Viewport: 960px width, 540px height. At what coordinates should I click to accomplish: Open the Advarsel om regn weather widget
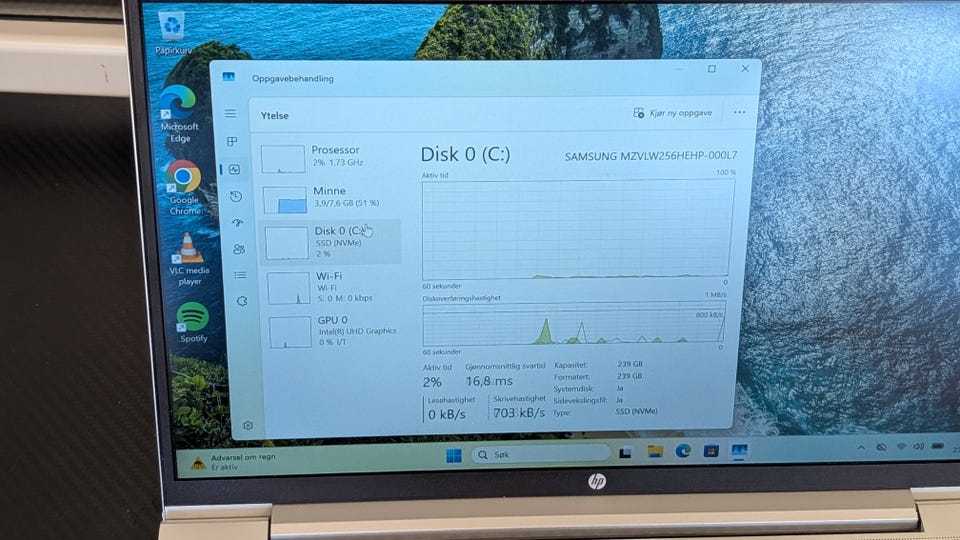233,462
